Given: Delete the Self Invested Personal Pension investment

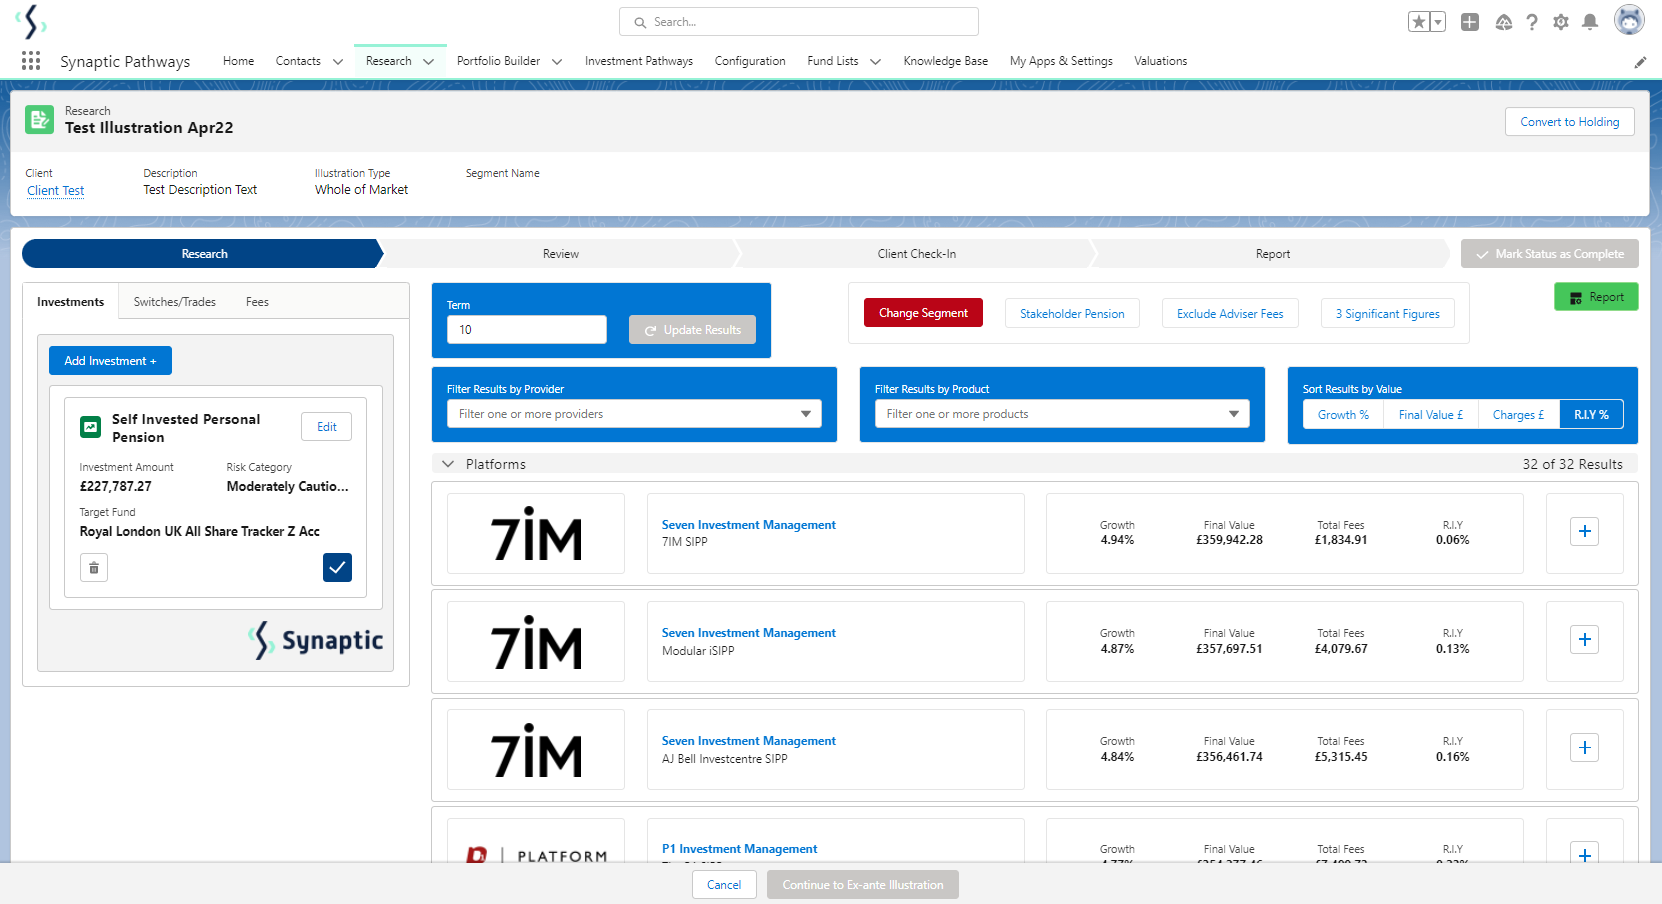Looking at the screenshot, I should (94, 568).
